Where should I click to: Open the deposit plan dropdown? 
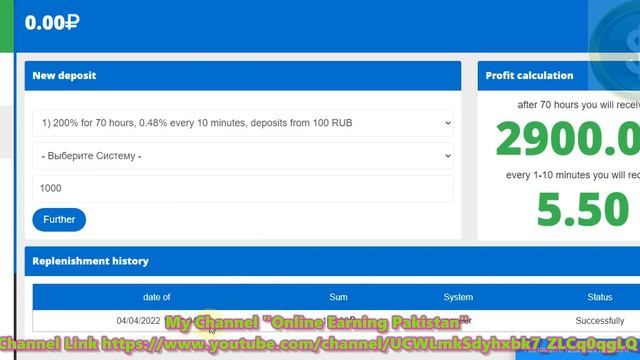[243, 123]
